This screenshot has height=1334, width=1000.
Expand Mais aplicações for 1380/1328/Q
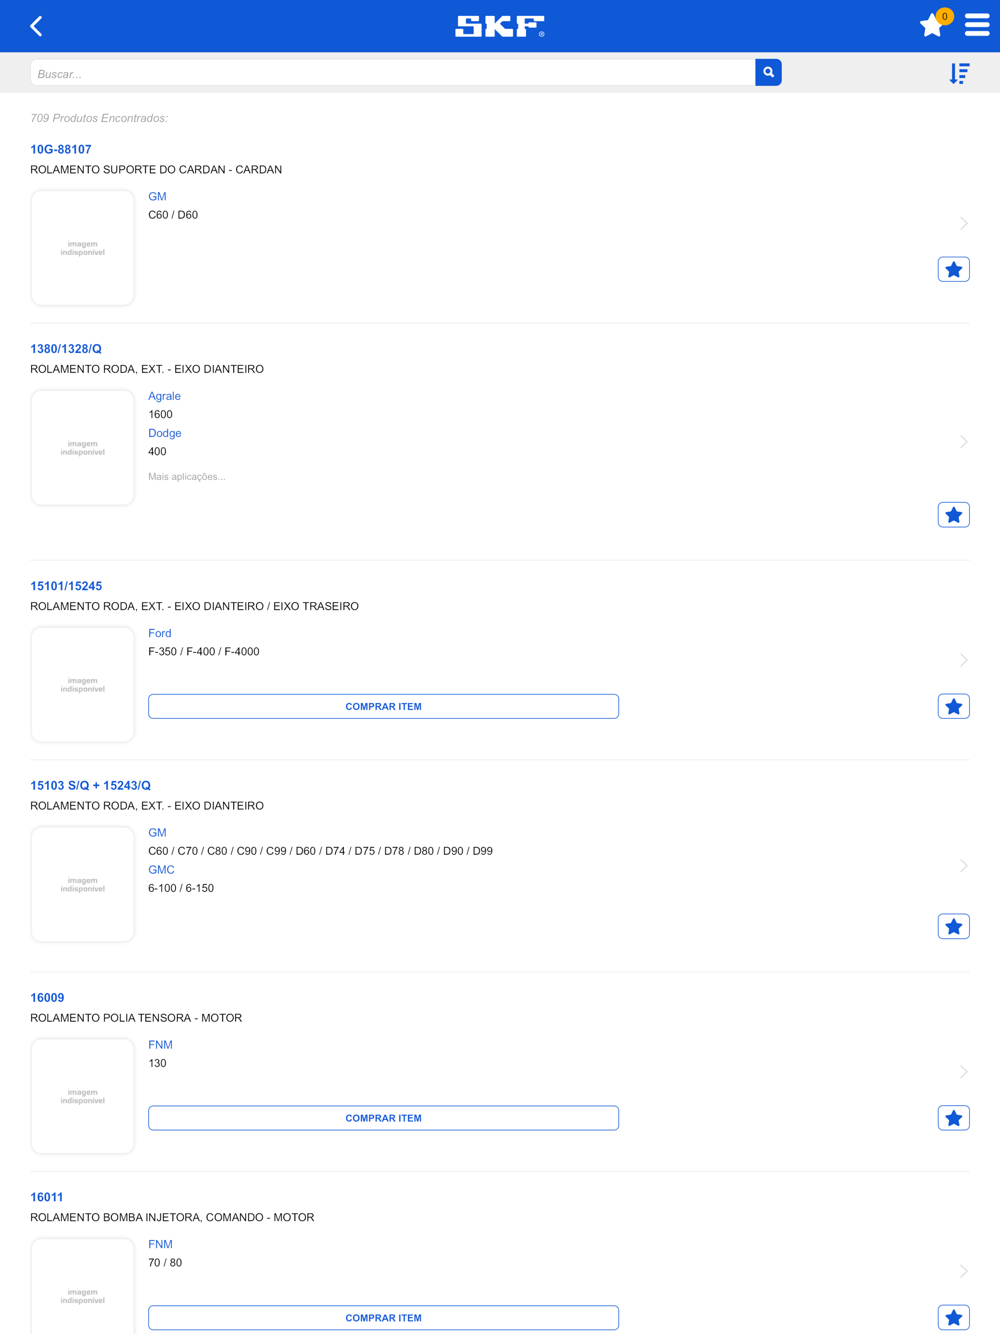(x=187, y=477)
